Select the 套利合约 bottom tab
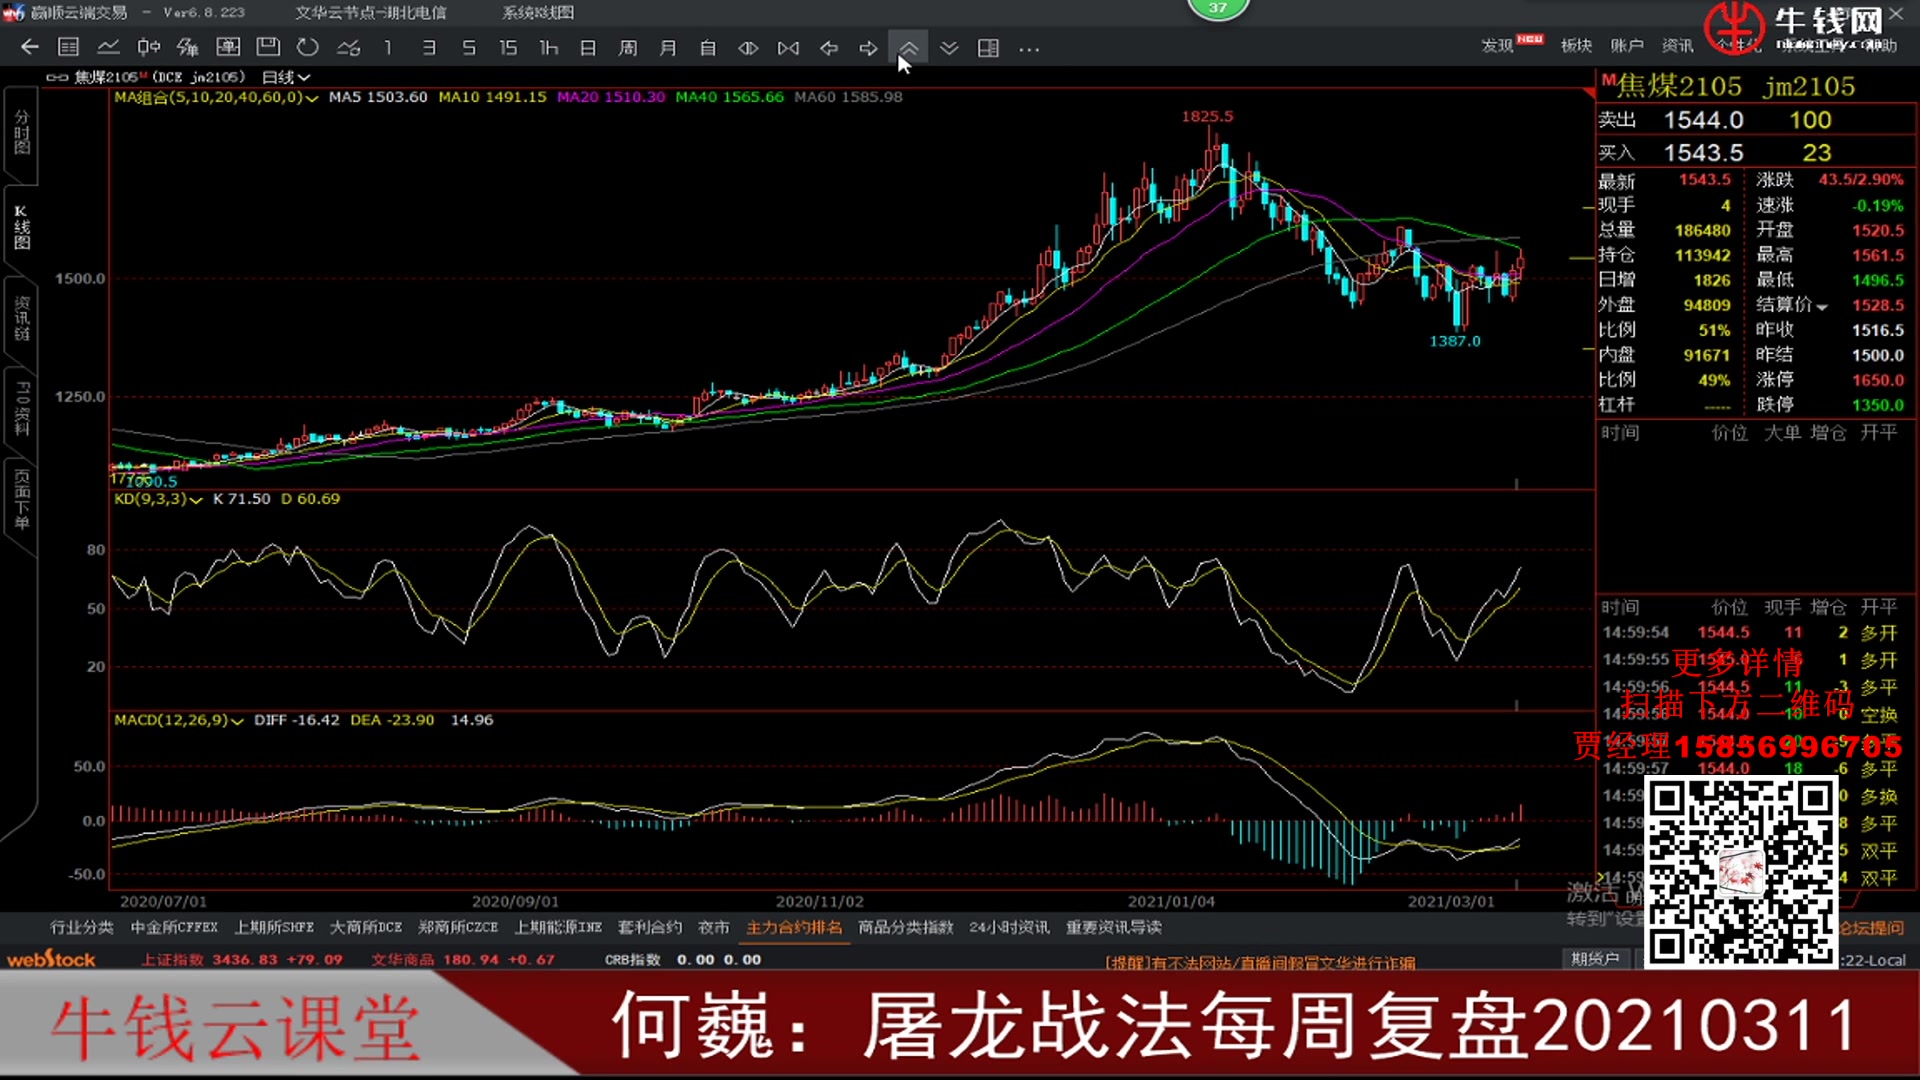The image size is (1920, 1080). pyautogui.click(x=650, y=927)
